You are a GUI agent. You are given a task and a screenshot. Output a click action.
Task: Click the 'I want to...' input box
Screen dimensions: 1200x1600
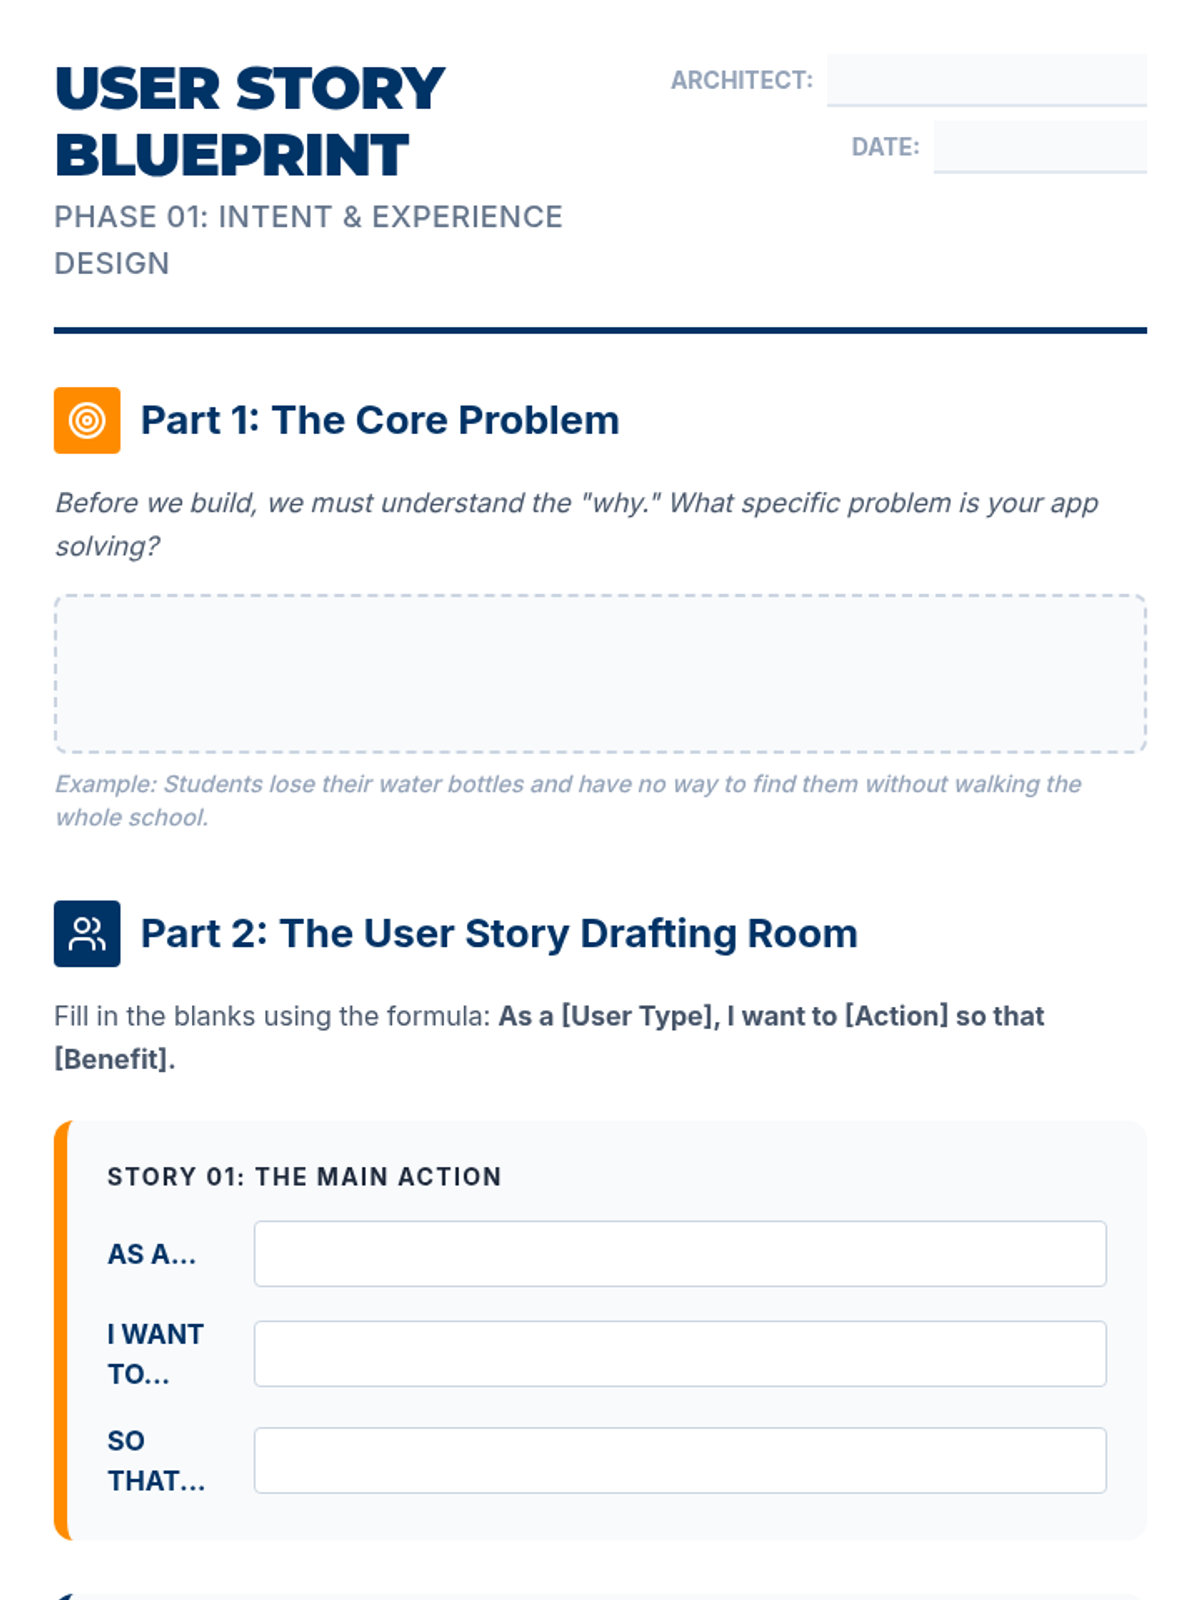(680, 1353)
